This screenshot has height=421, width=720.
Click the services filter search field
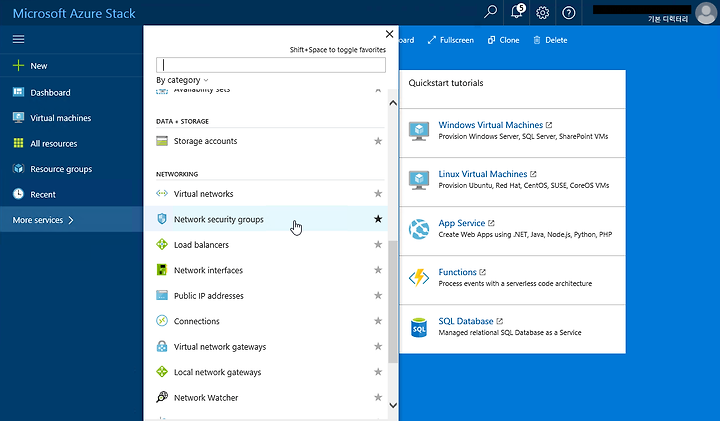pyautogui.click(x=270, y=65)
